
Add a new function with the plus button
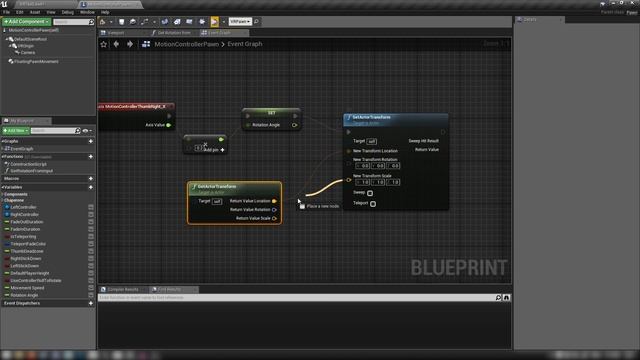[x=91, y=157]
